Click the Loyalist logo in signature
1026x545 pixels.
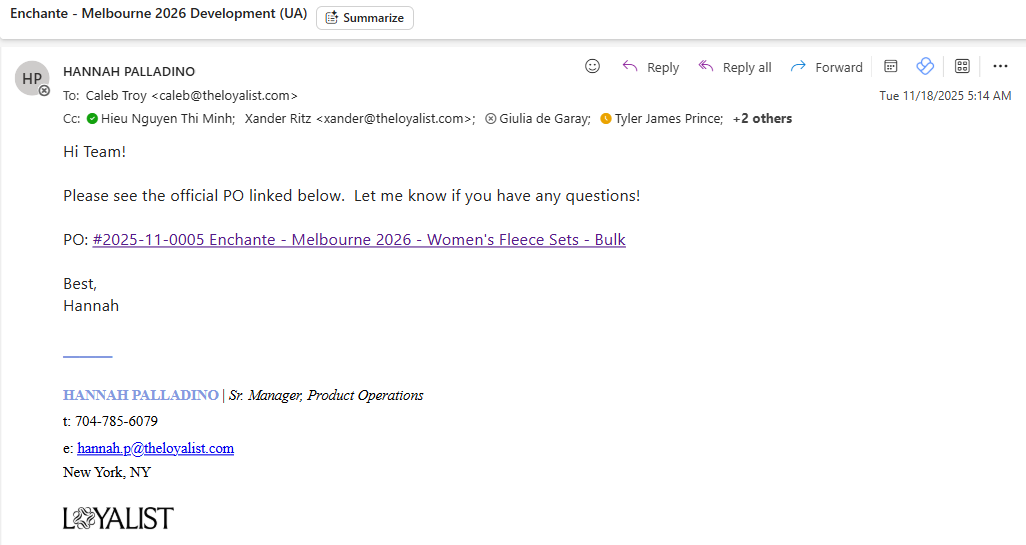click(x=118, y=518)
